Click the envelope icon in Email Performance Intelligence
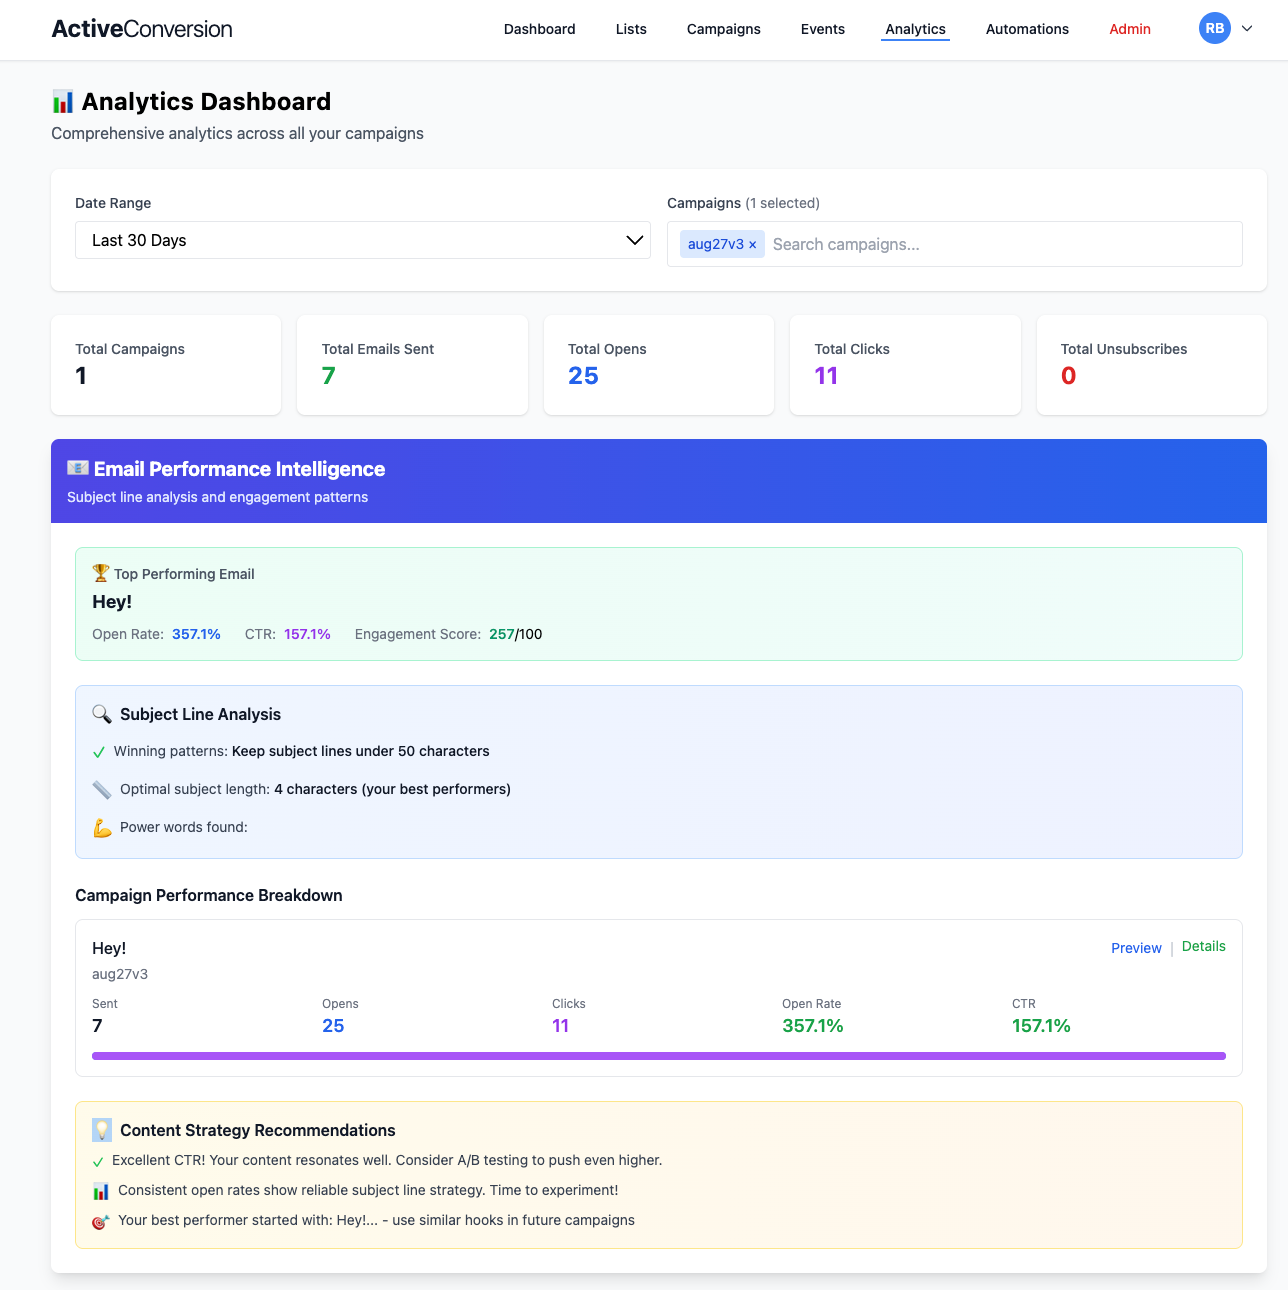 tap(78, 468)
